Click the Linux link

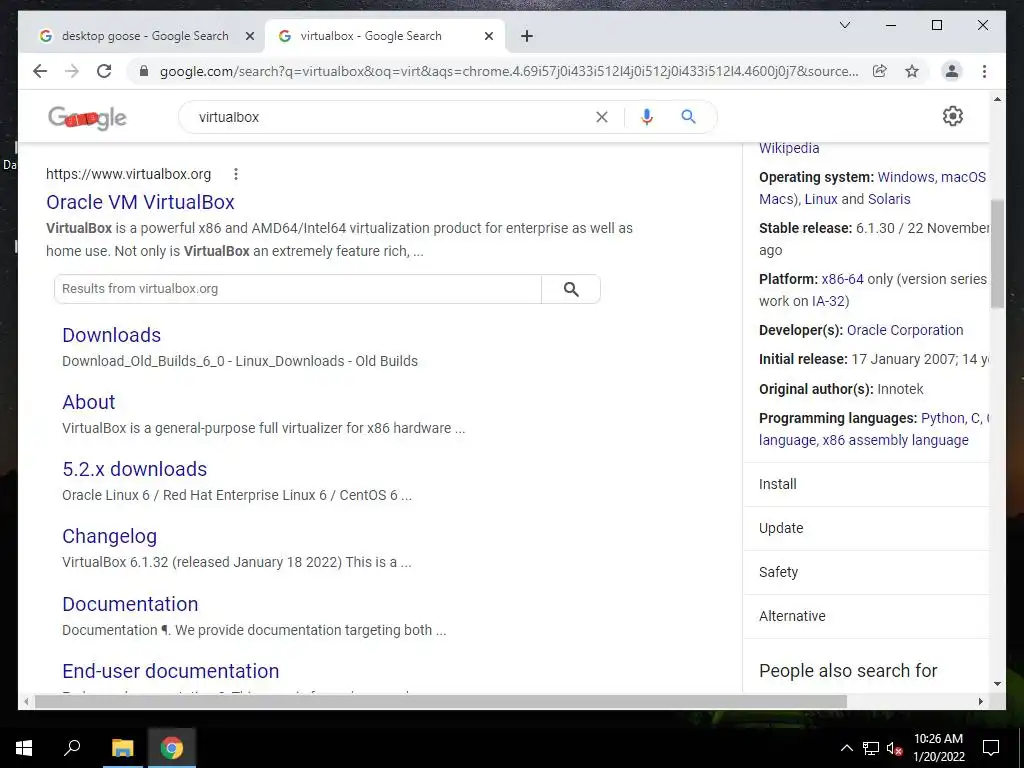pyautogui.click(x=821, y=199)
